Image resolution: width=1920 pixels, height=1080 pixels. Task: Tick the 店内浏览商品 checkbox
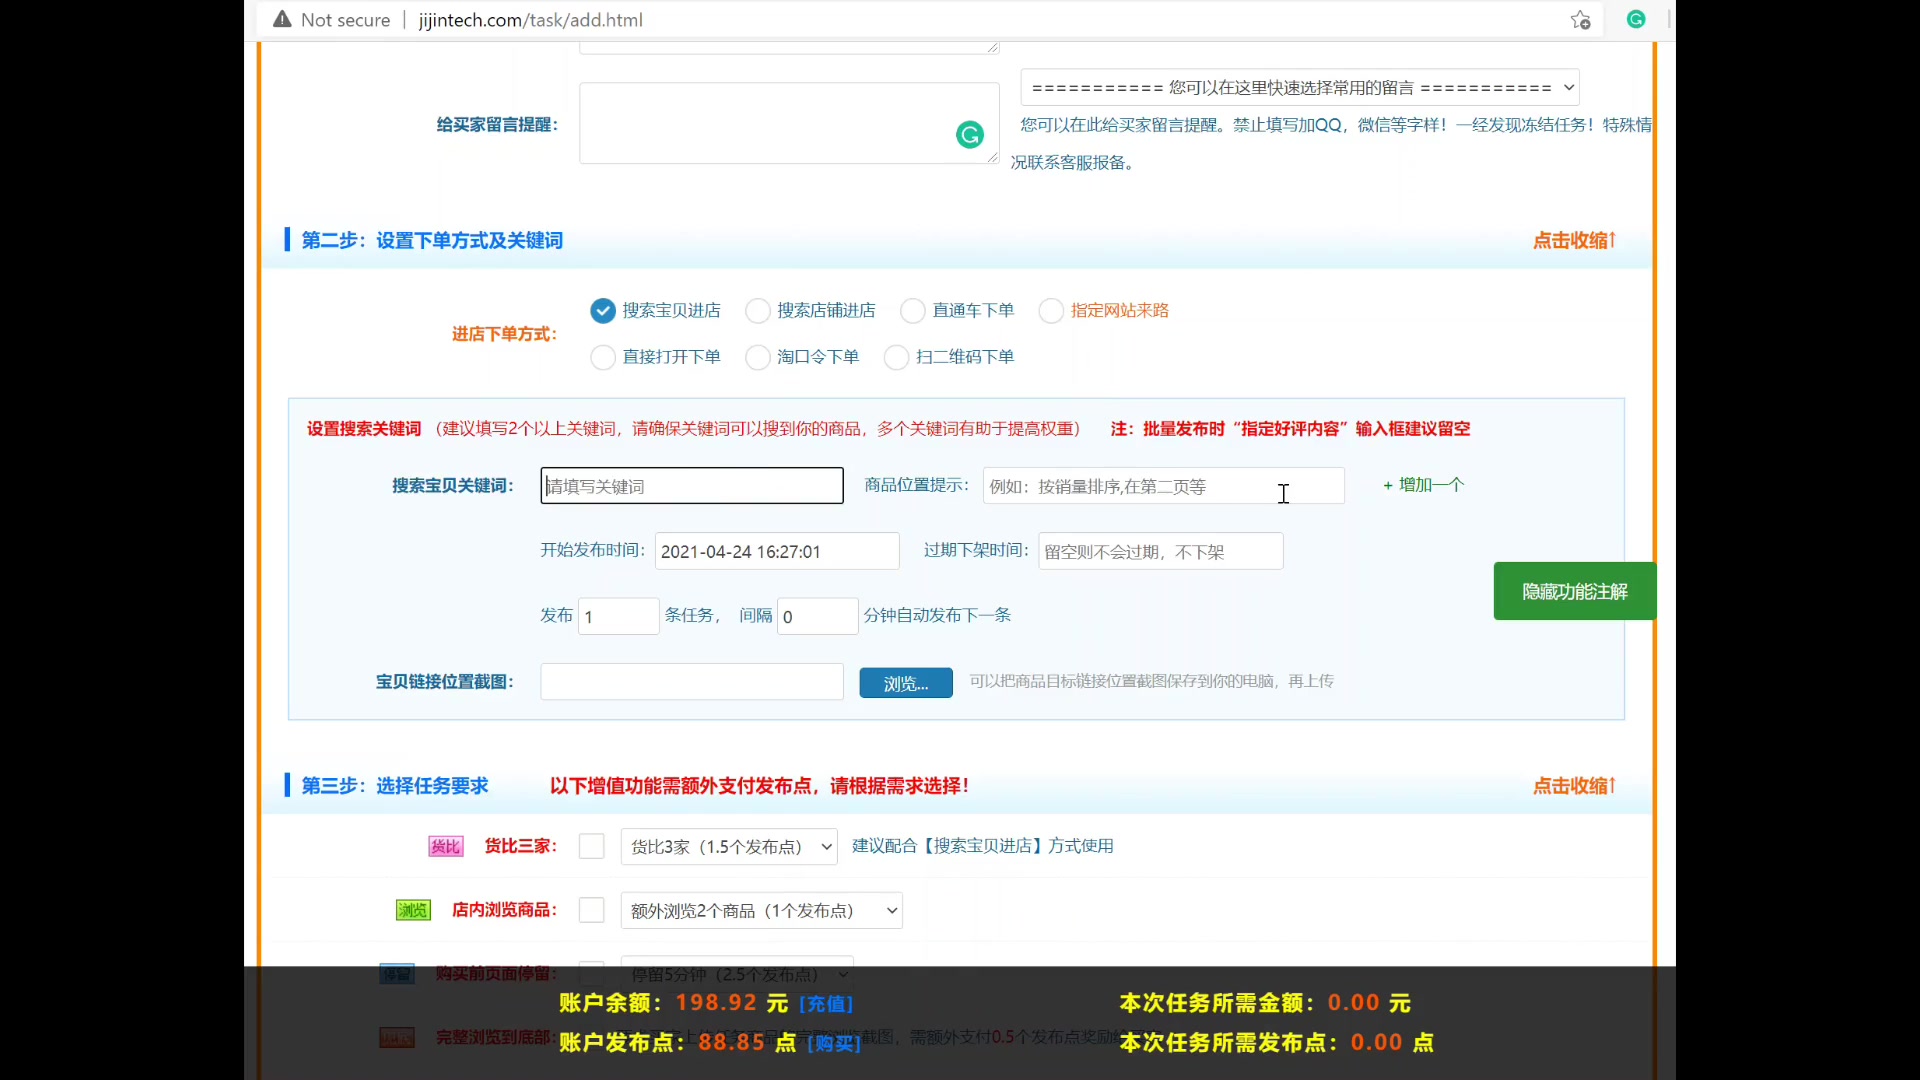(592, 911)
